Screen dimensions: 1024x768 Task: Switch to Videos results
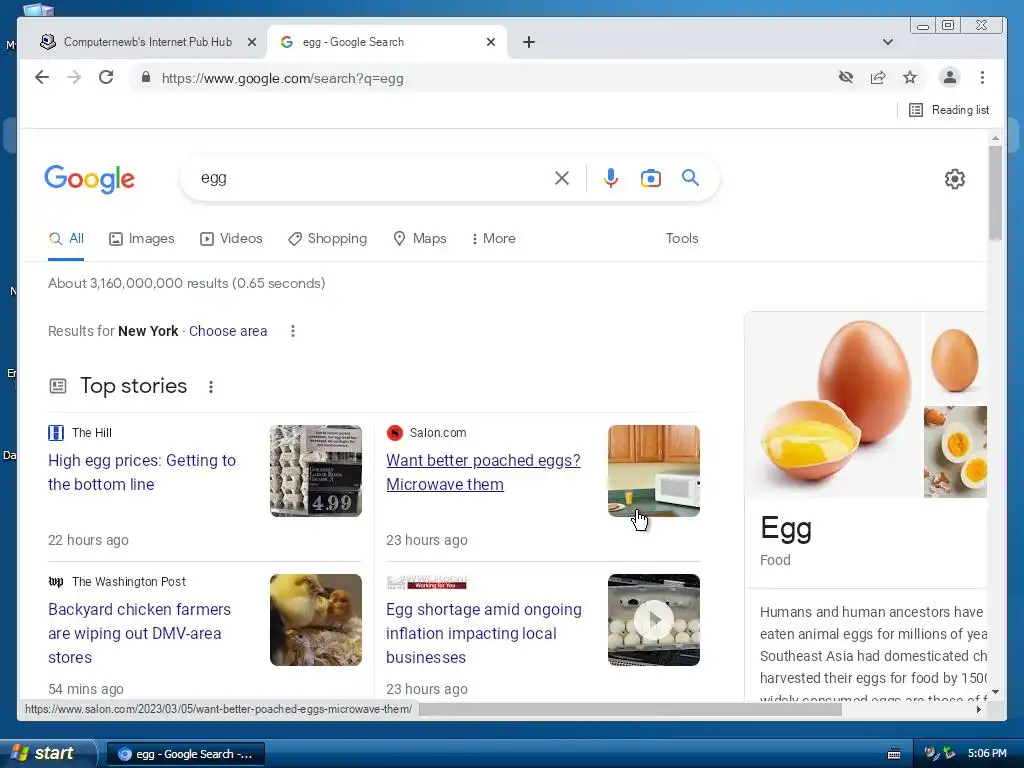[x=231, y=238]
